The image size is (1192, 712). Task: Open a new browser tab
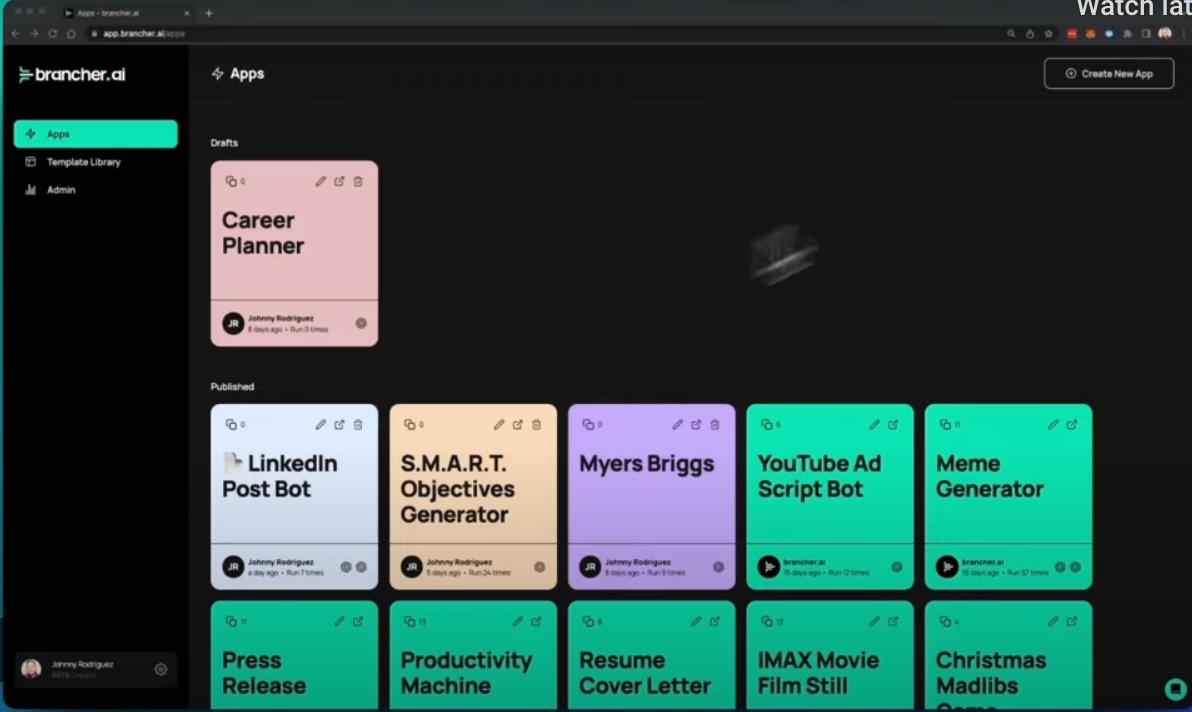pos(208,13)
